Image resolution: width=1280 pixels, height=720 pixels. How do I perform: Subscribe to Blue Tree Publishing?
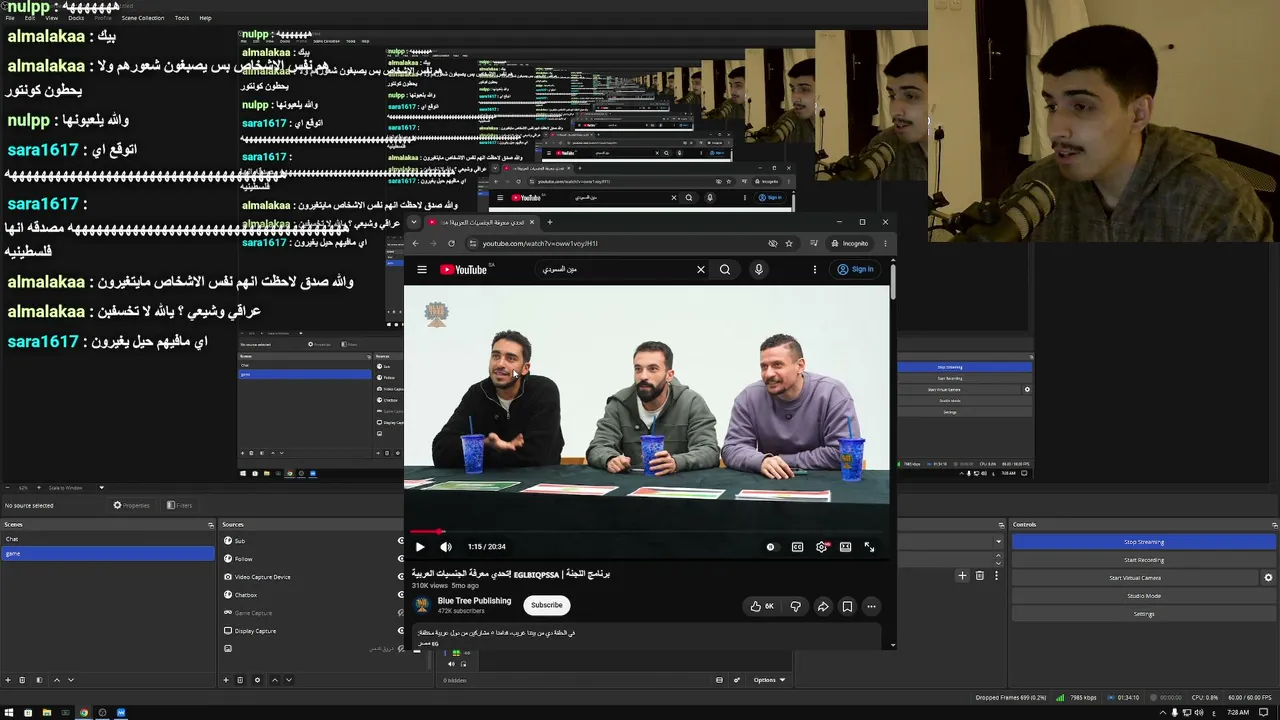pyautogui.click(x=547, y=605)
